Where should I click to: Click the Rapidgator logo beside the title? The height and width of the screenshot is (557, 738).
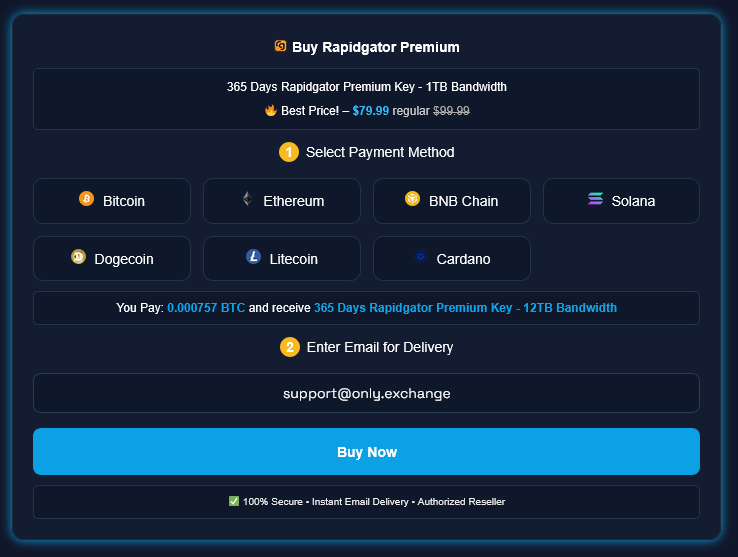[x=281, y=46]
